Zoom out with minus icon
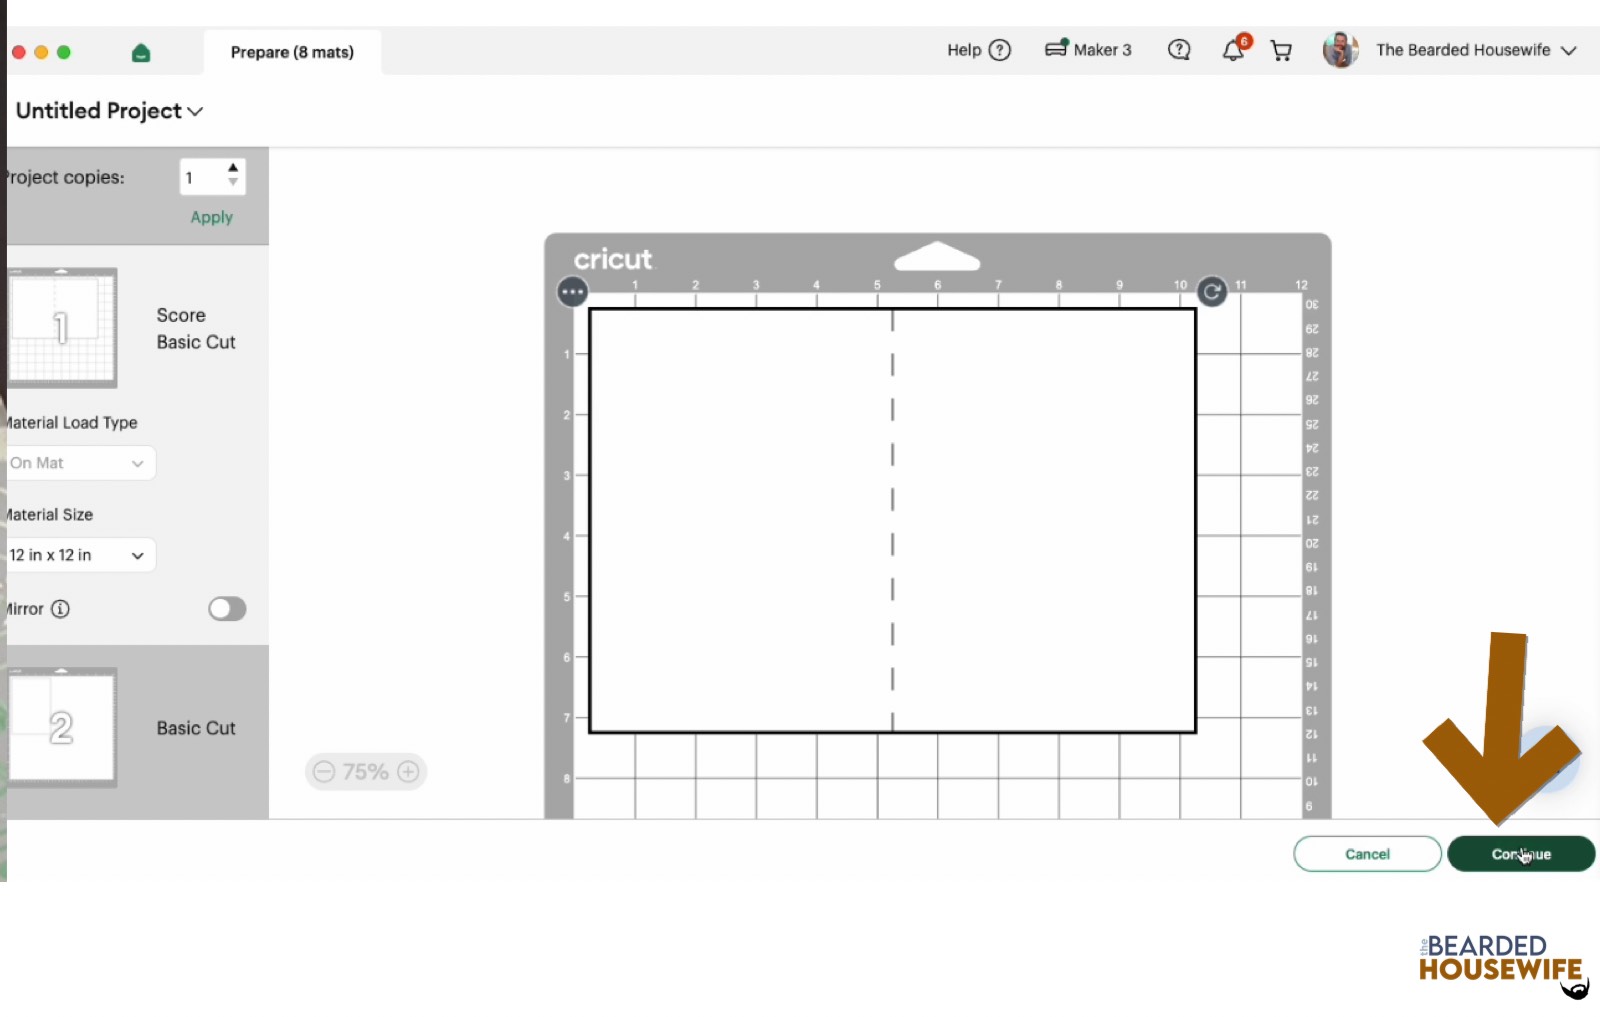 (x=324, y=771)
